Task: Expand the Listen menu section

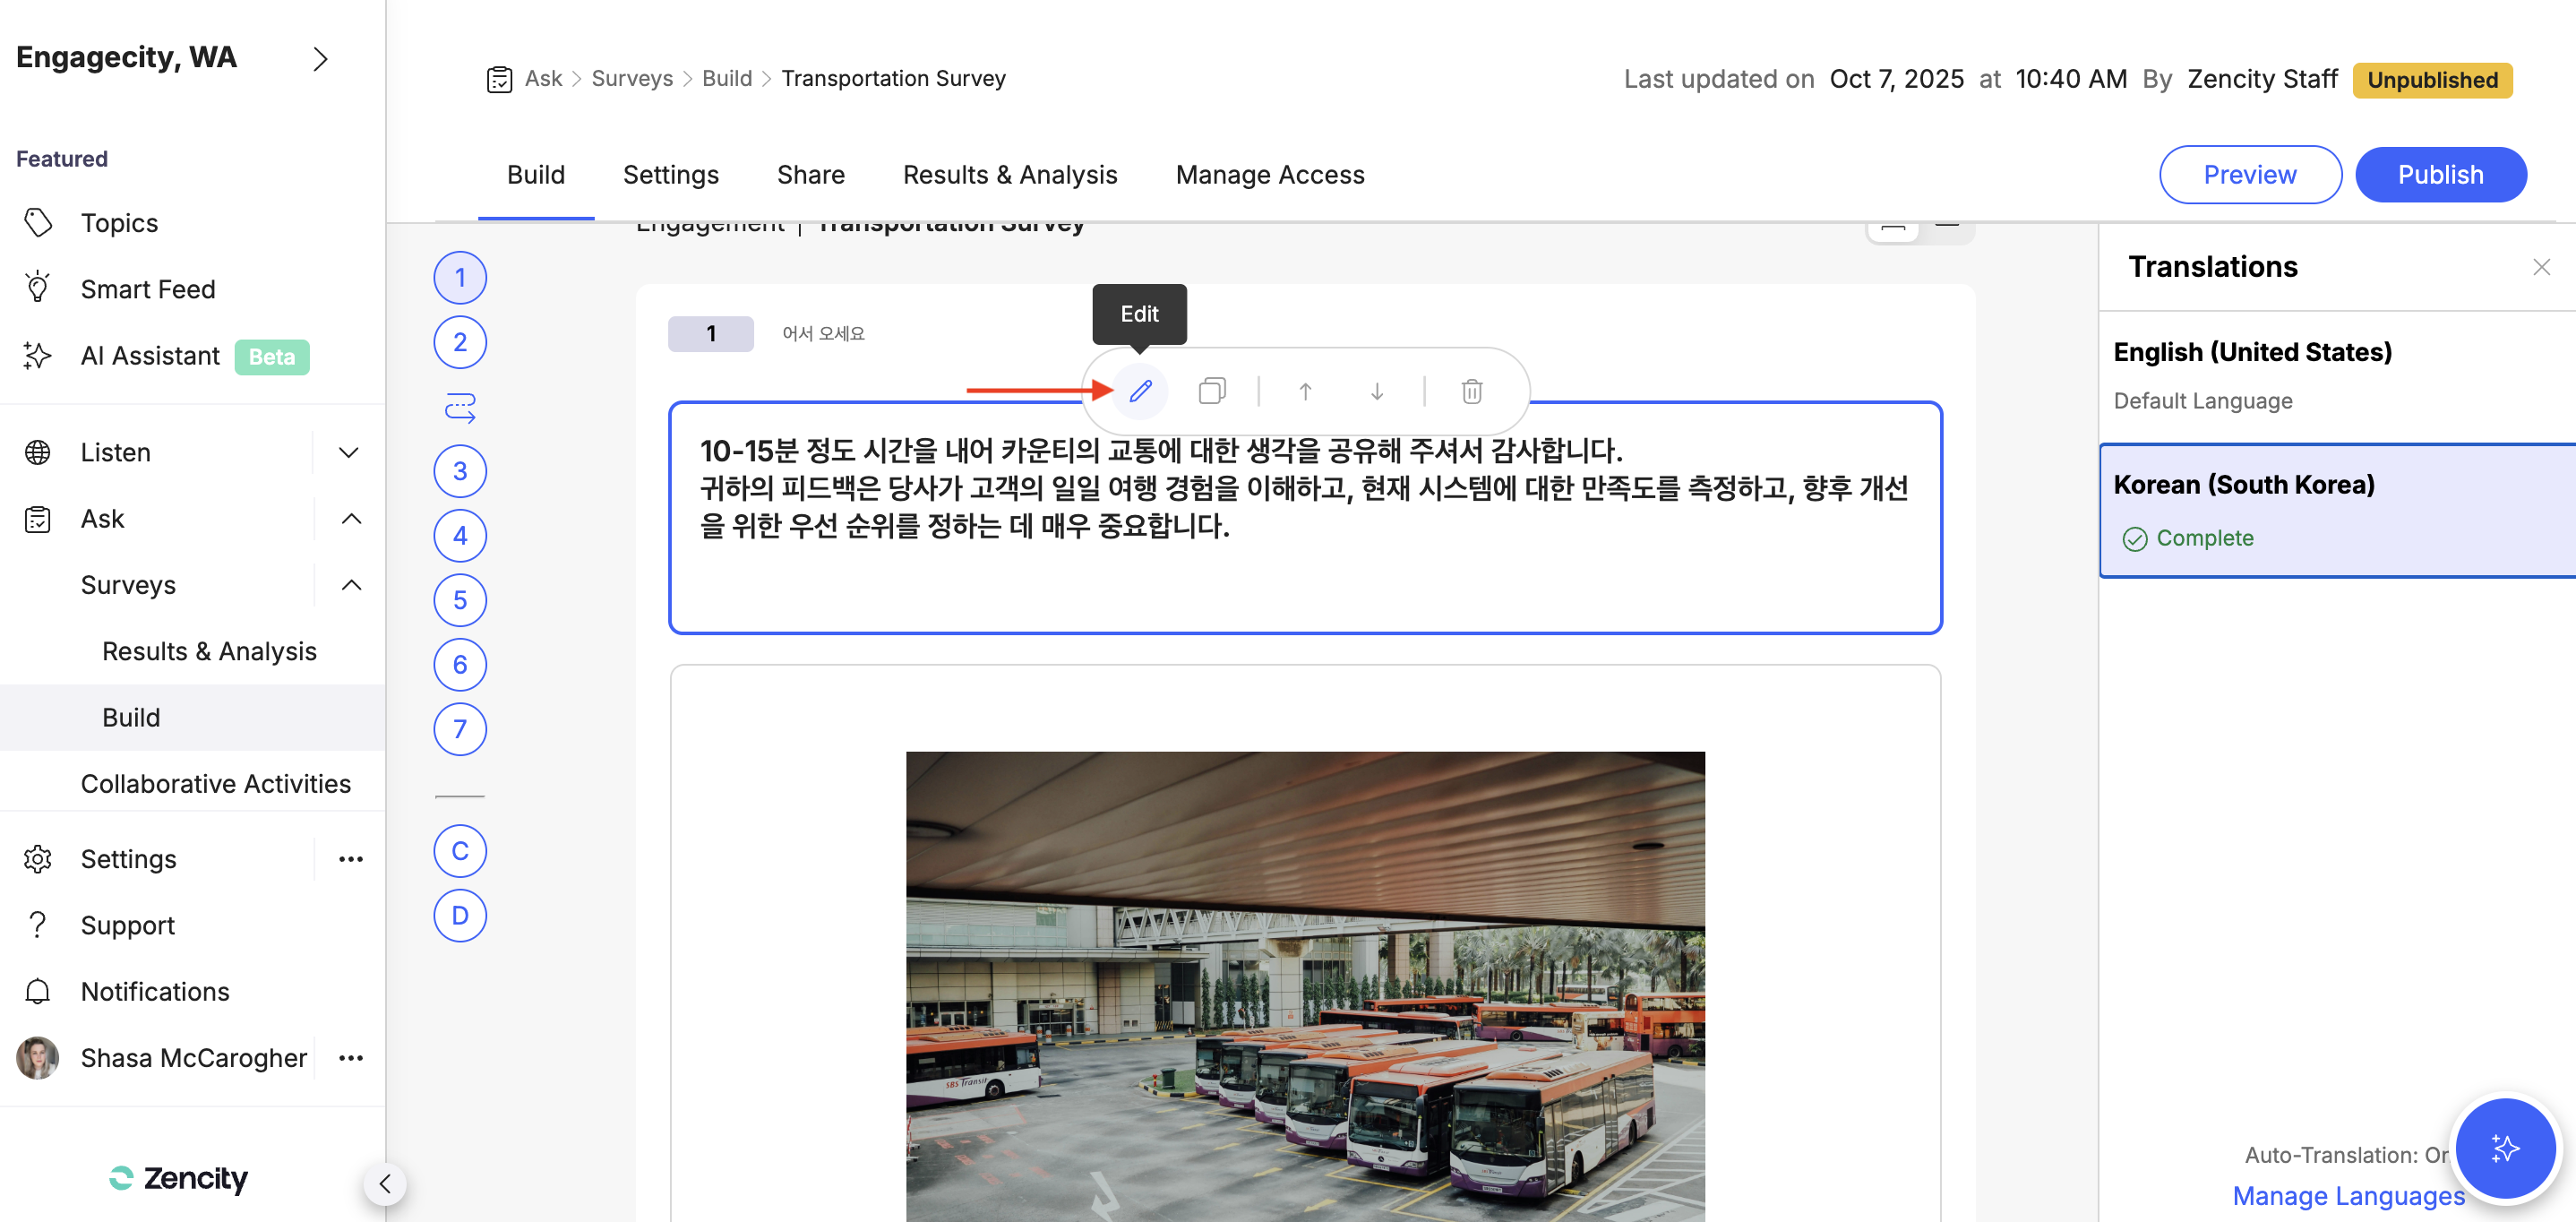Action: tap(349, 452)
